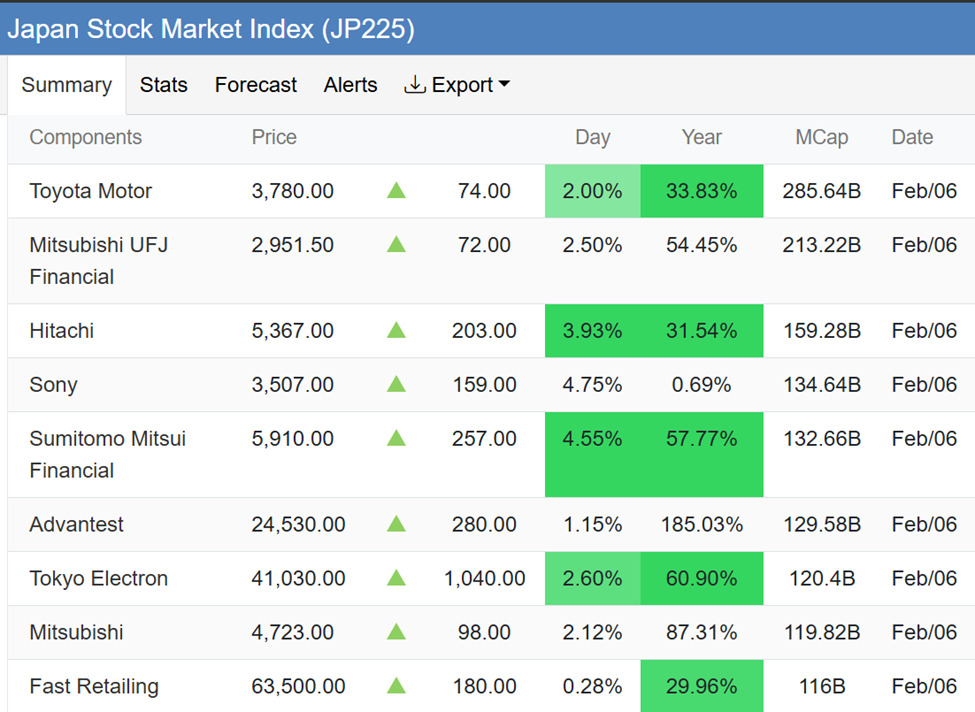Select Fast Retailing's green arrow indicator
The width and height of the screenshot is (975, 712).
395,686
